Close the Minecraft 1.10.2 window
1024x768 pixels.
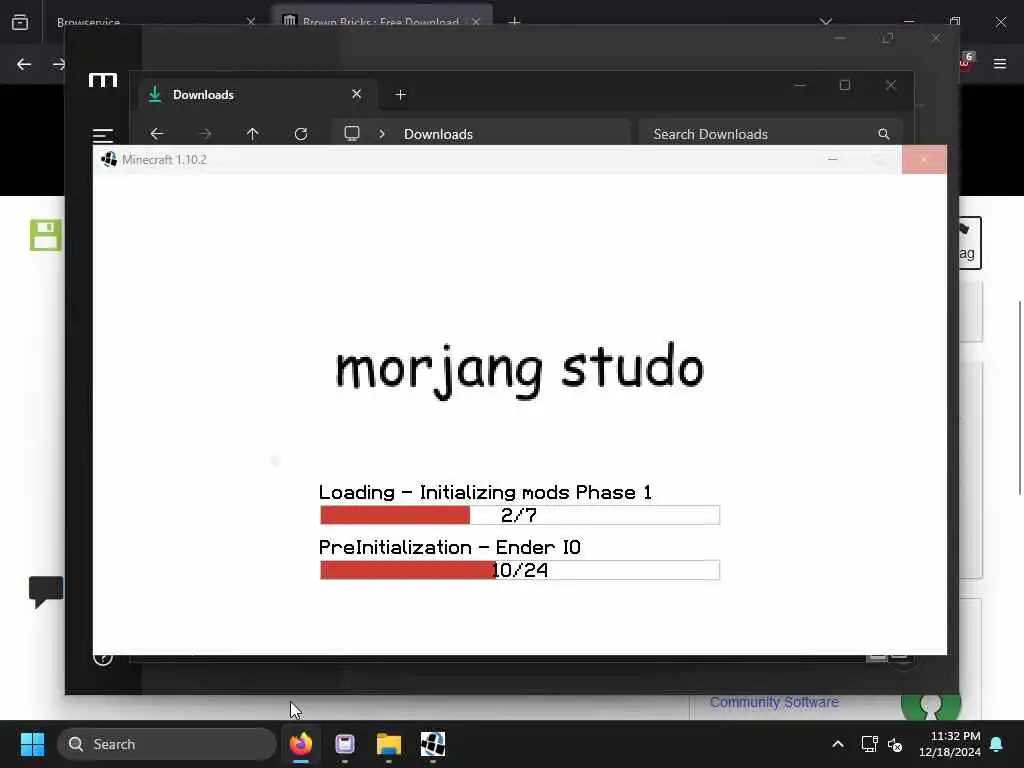coord(924,159)
